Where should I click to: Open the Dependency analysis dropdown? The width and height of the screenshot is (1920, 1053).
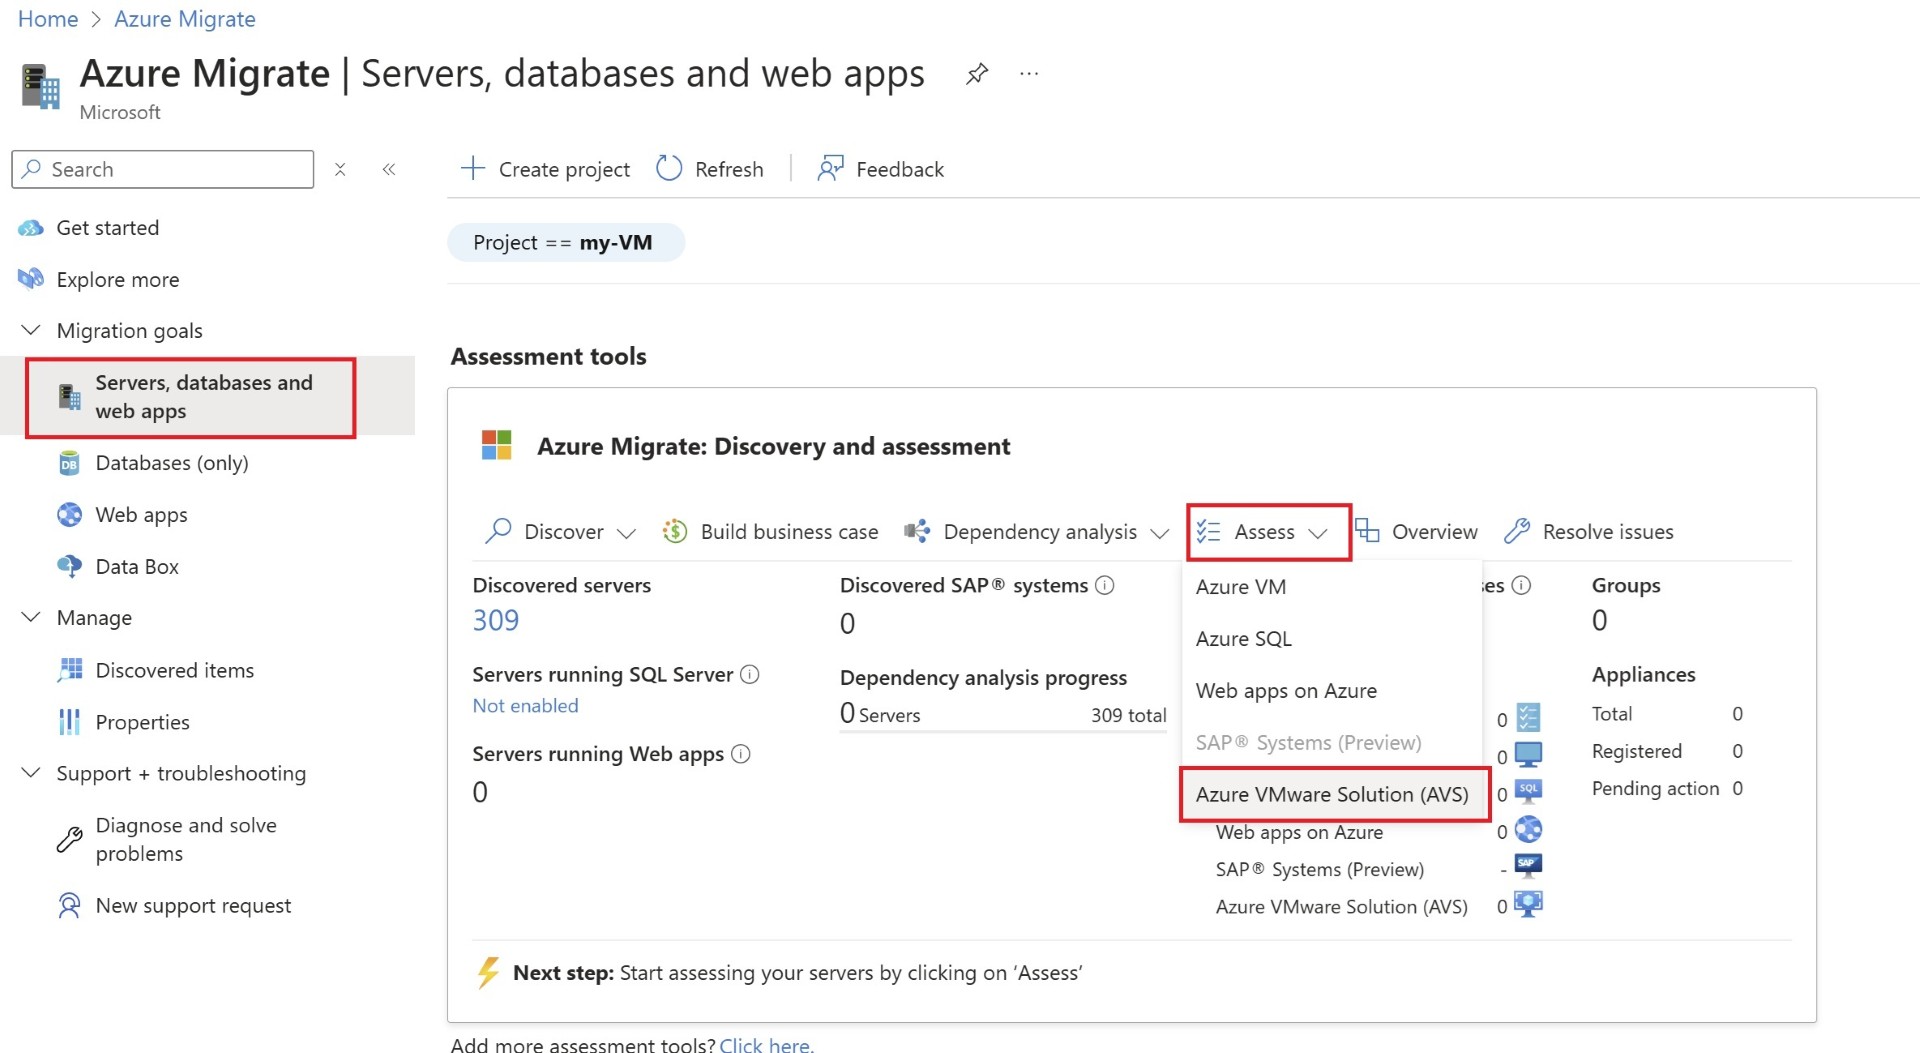coord(1036,531)
